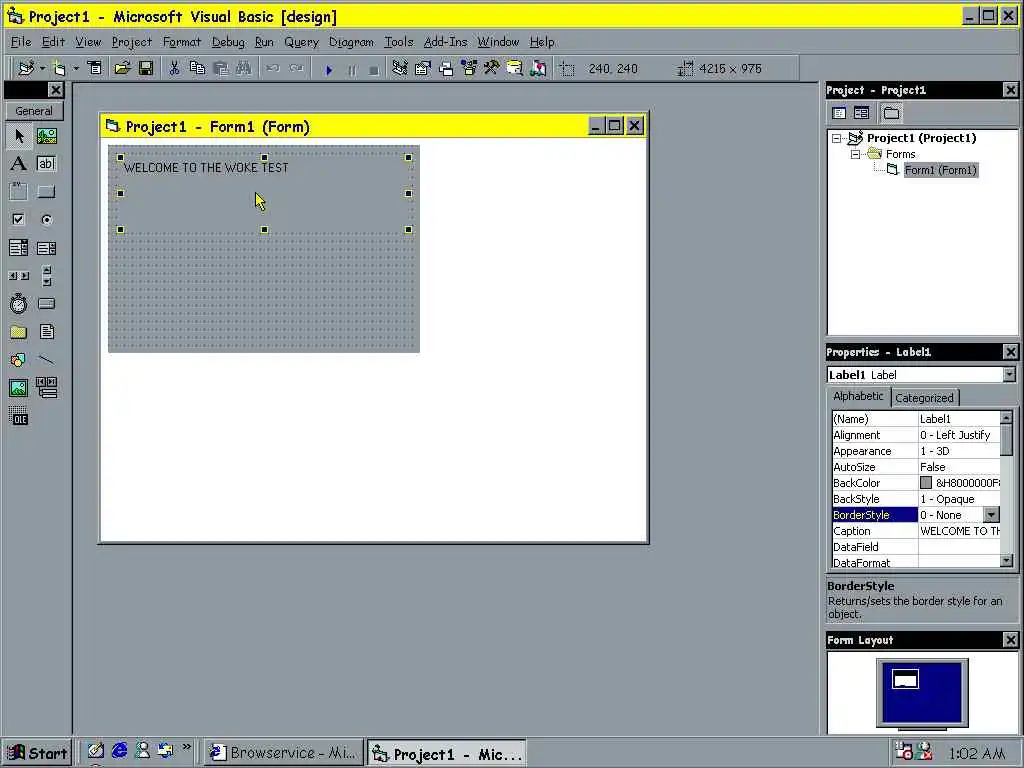This screenshot has height=768, width=1024.
Task: Click the Open Project folder icon
Action: pos(122,68)
